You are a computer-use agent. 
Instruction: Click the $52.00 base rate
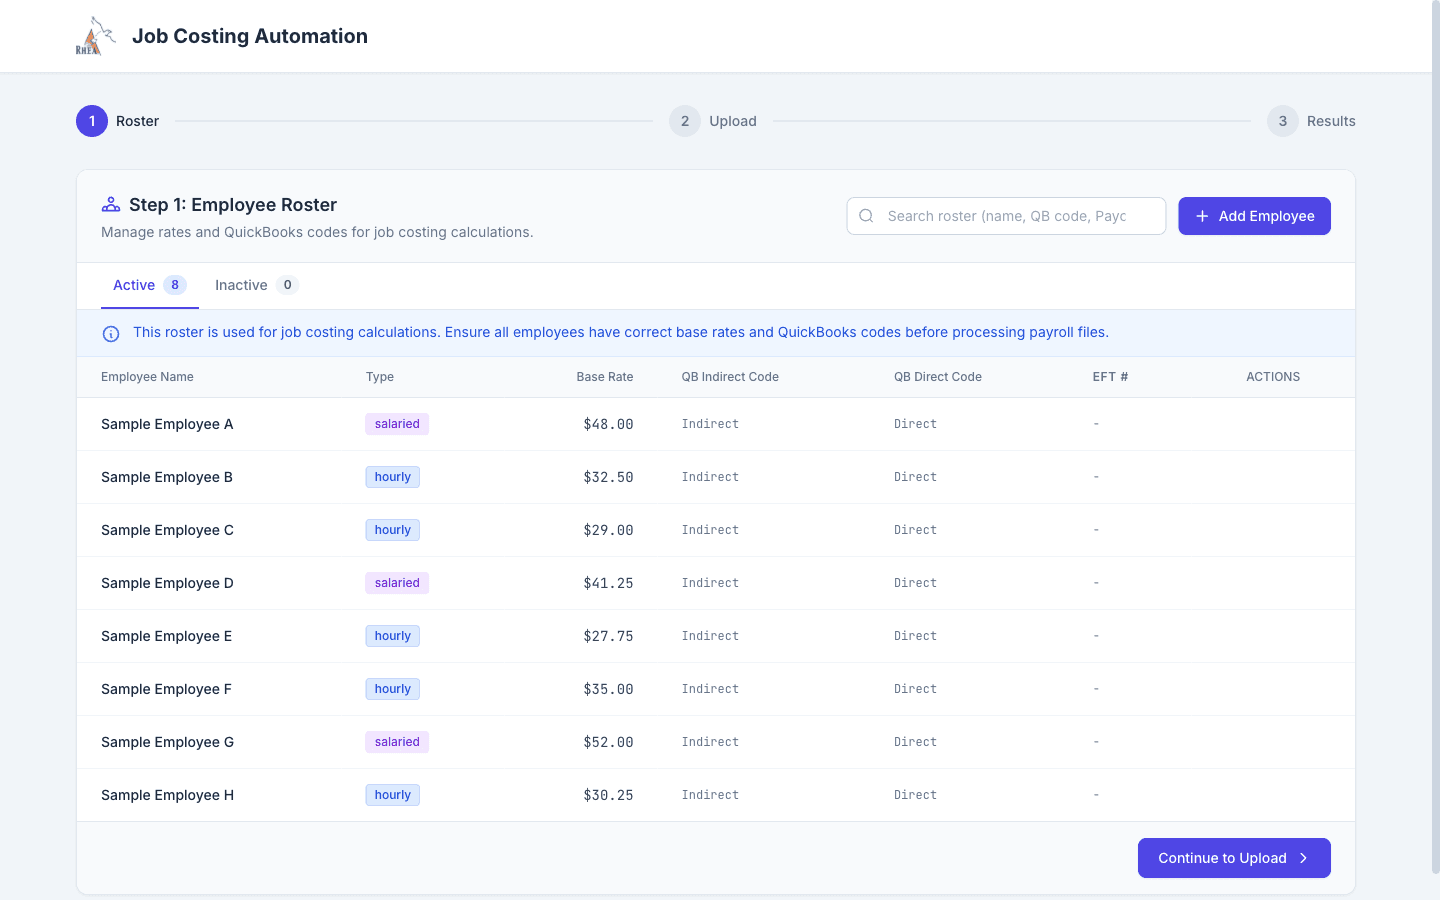[608, 742]
